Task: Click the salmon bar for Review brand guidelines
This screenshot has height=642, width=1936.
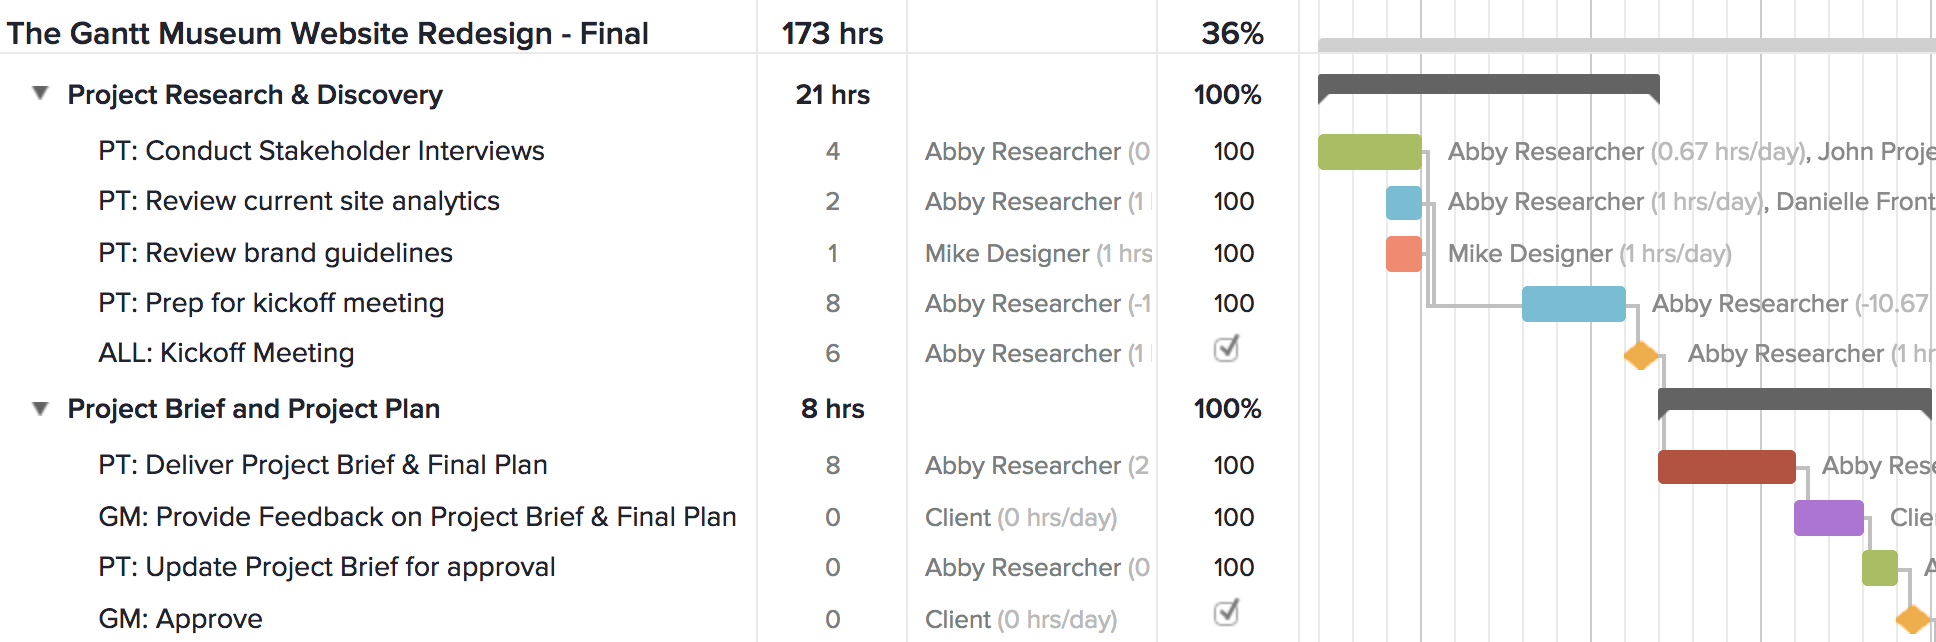Action: coord(1403,253)
